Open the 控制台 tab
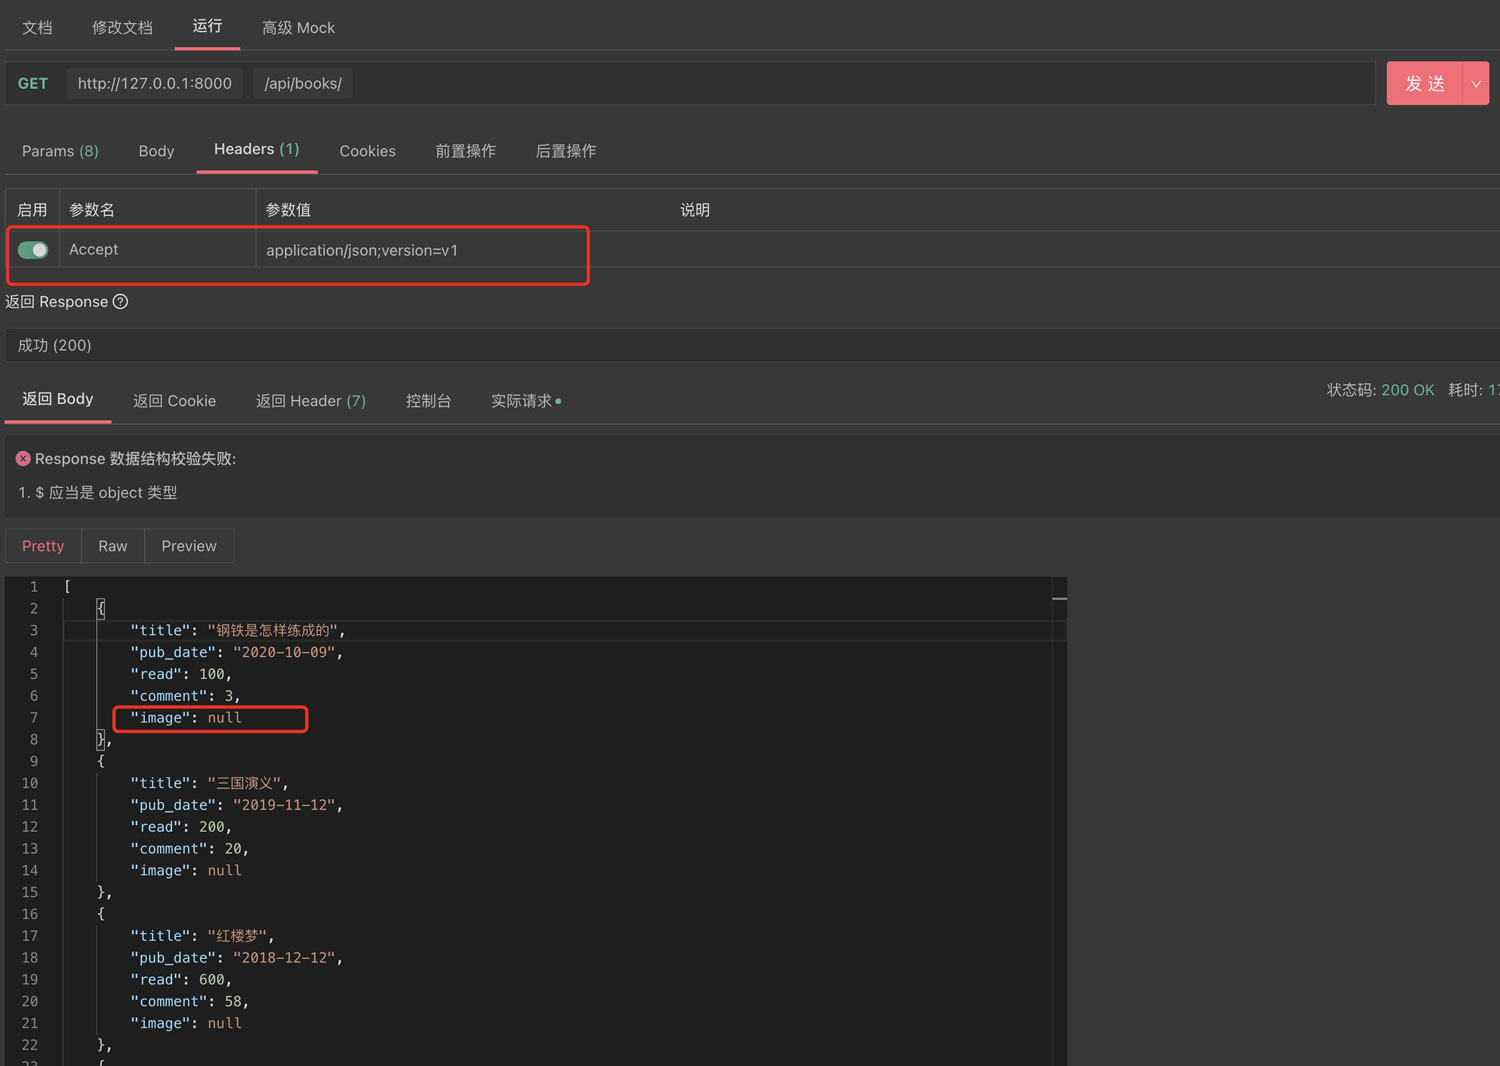Viewport: 1500px width, 1066px height. (428, 401)
